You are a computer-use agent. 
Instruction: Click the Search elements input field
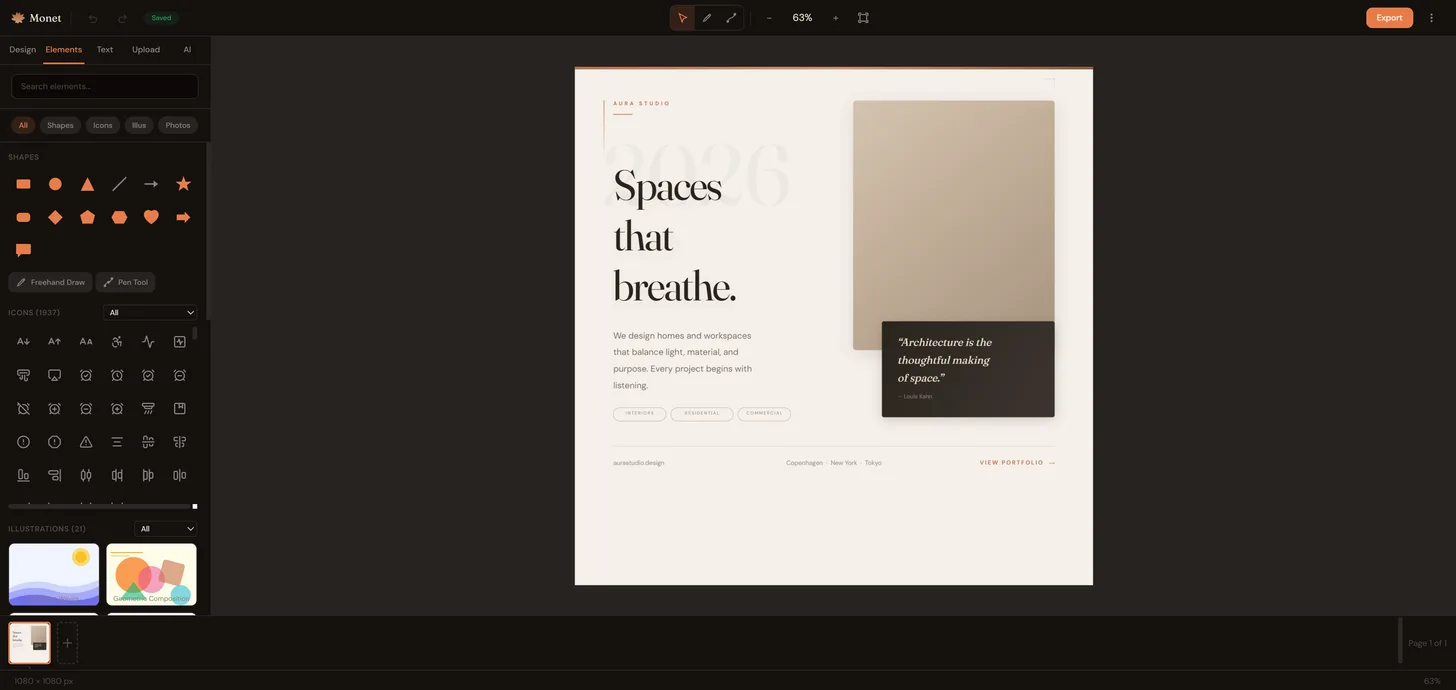pyautogui.click(x=104, y=86)
